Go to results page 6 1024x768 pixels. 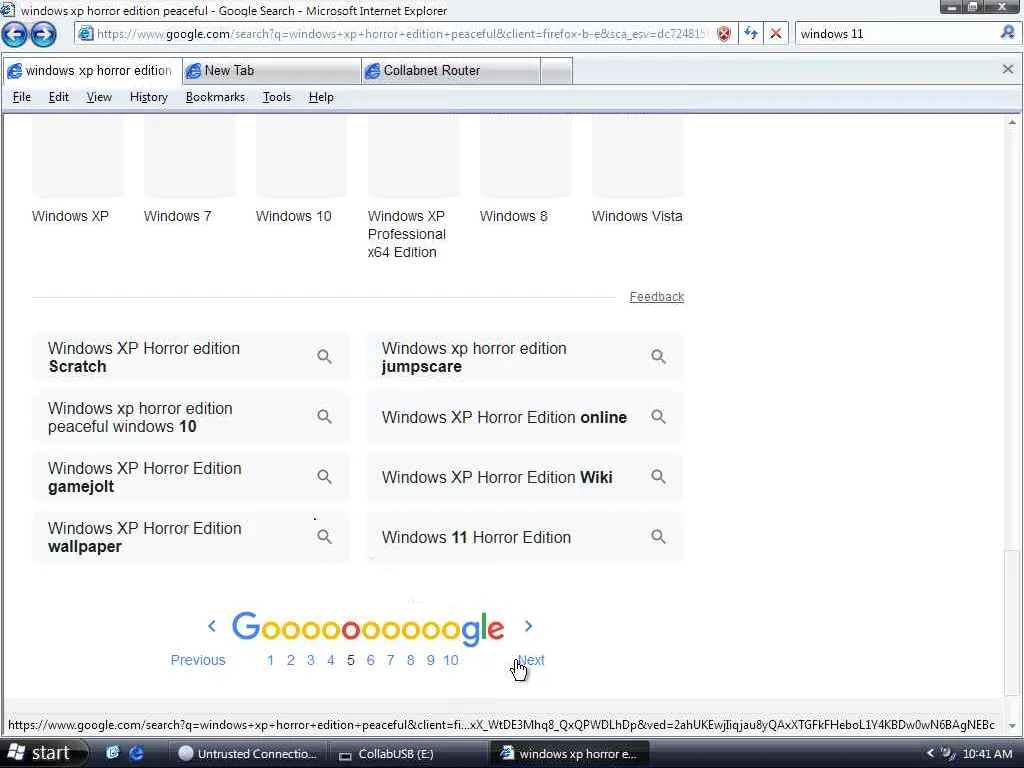coord(370,660)
